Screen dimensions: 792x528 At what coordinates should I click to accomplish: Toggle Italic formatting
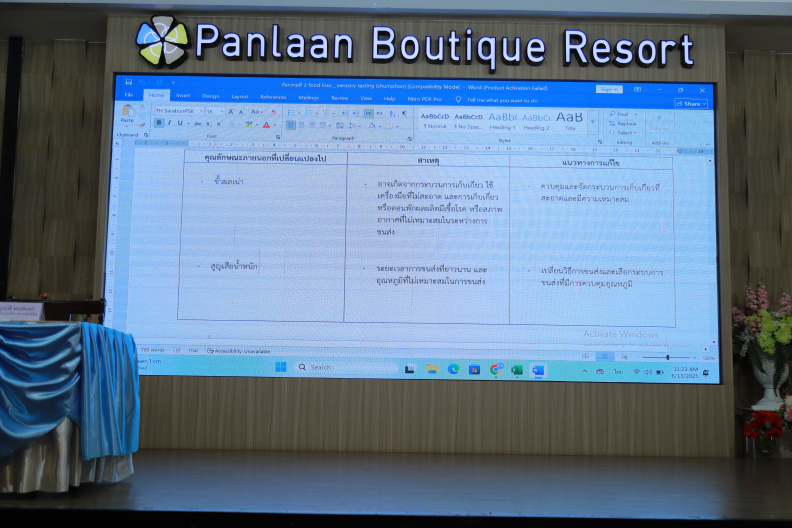(170, 123)
